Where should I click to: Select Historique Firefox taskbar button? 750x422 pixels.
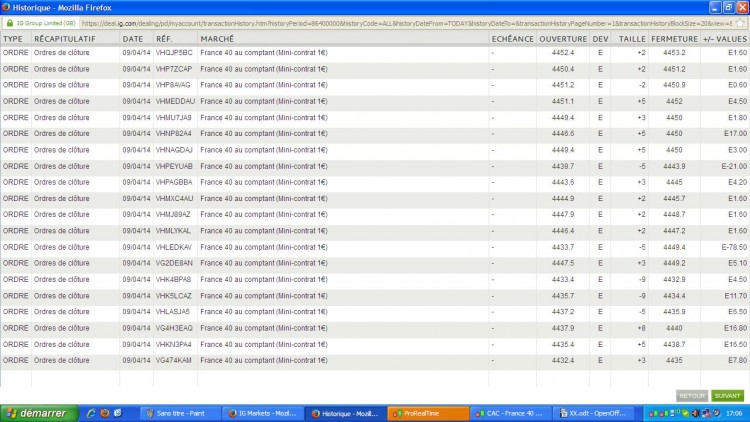pos(345,413)
